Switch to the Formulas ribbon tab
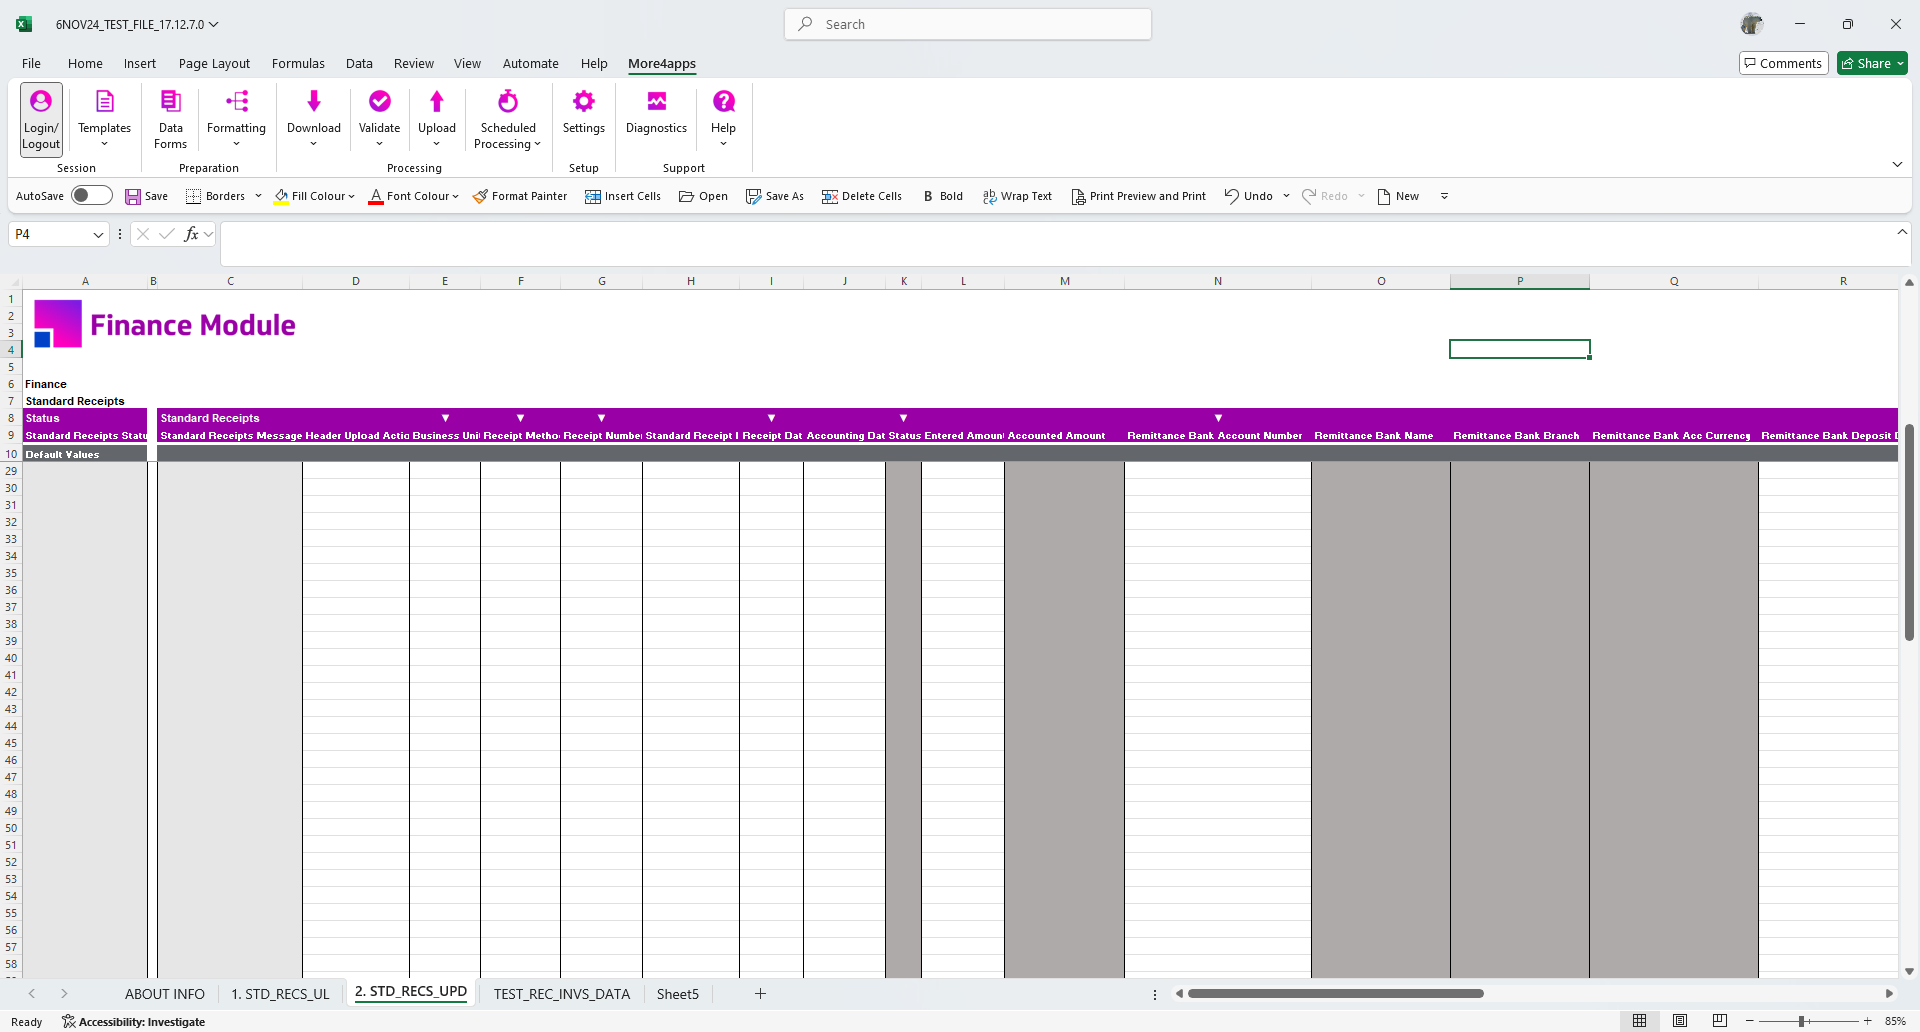1920x1032 pixels. pos(298,63)
